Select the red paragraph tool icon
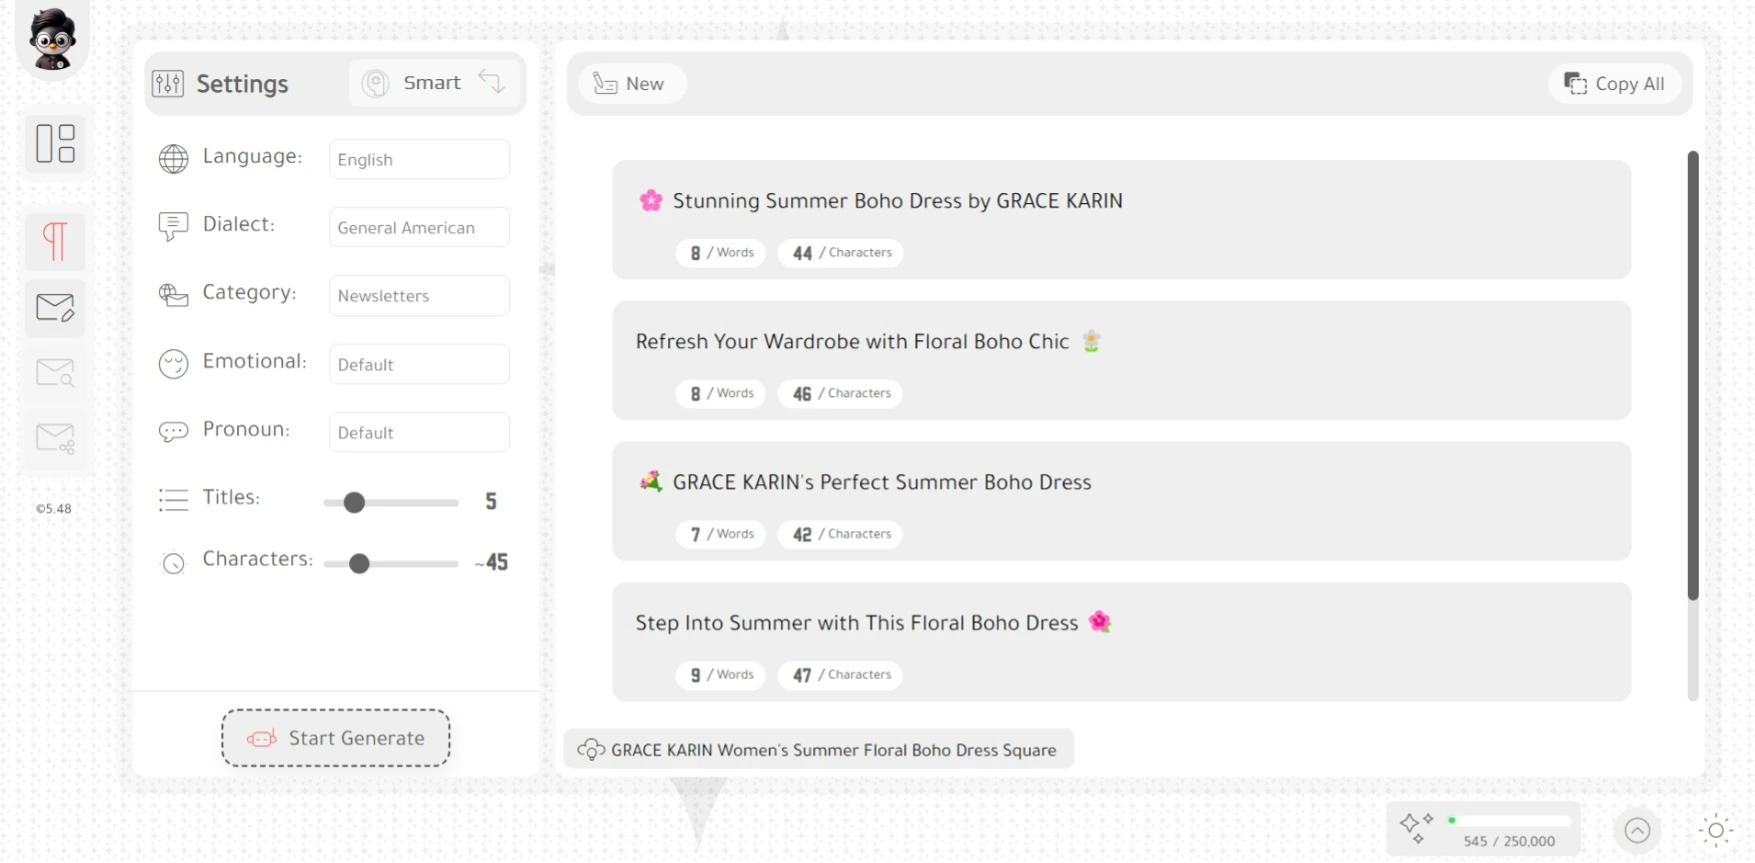 [55, 241]
